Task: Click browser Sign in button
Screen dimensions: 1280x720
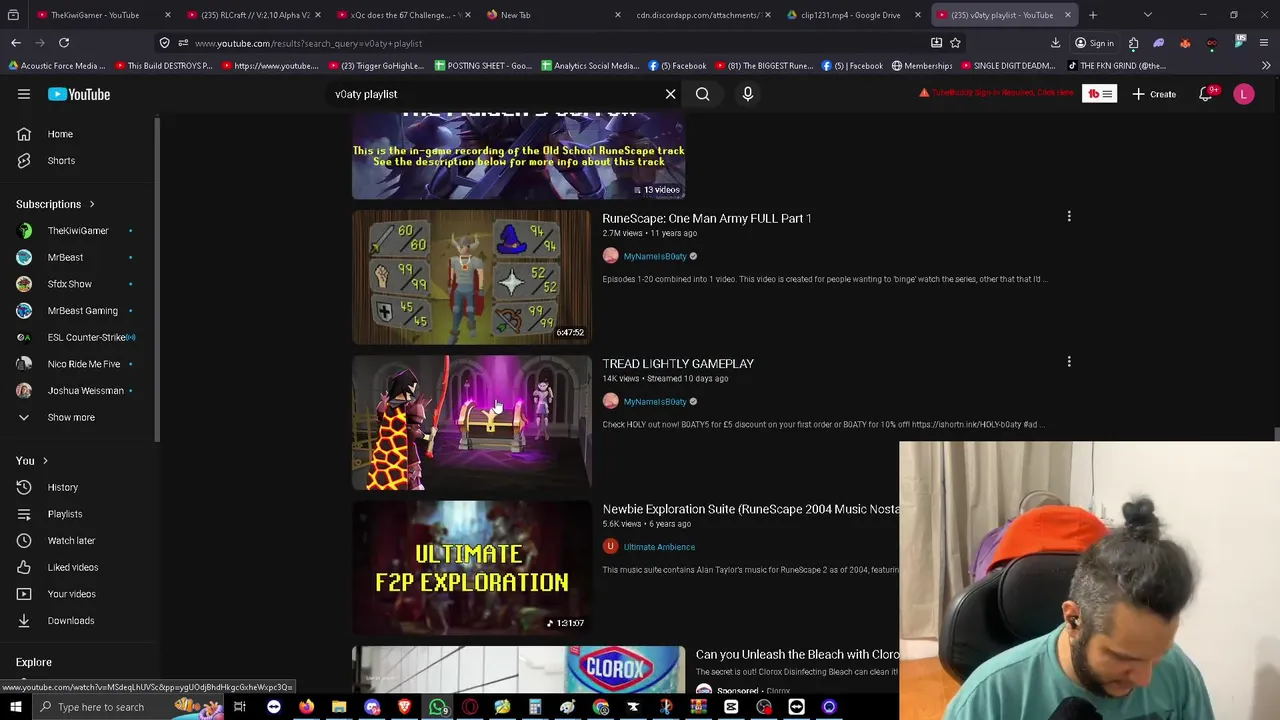Action: (x=1094, y=43)
